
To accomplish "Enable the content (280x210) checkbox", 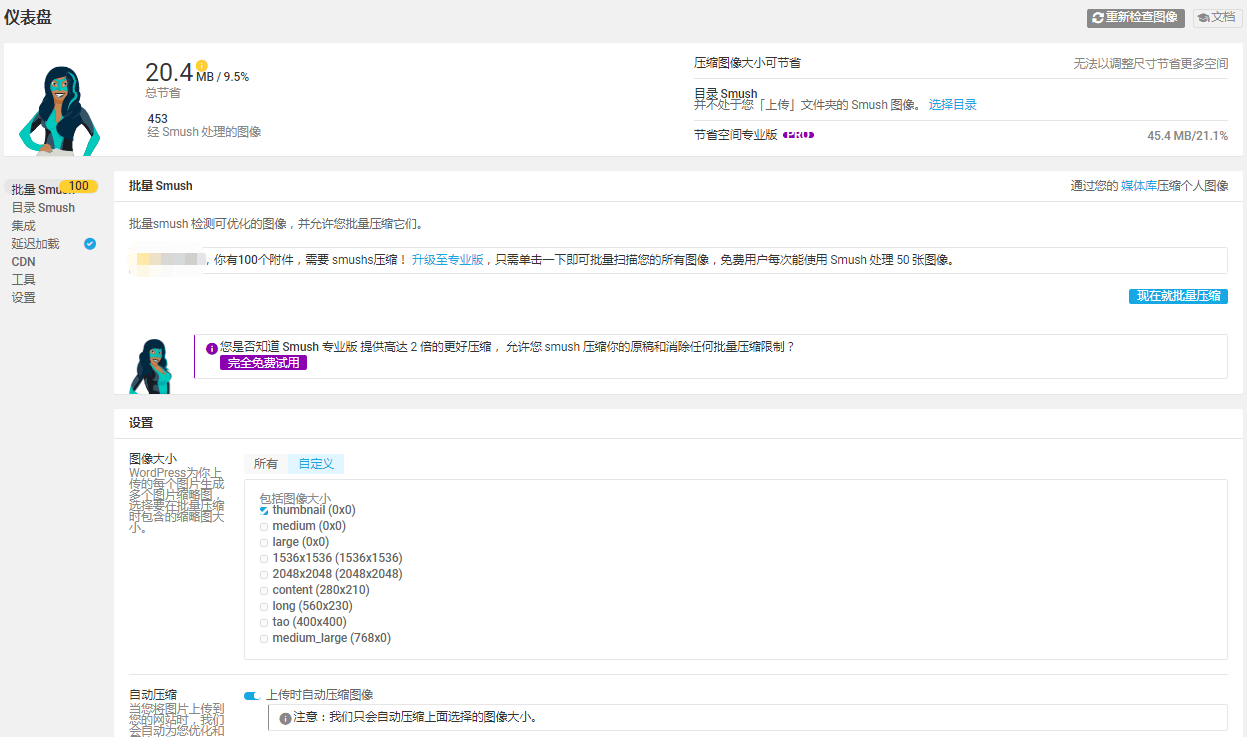I will click(x=264, y=590).
